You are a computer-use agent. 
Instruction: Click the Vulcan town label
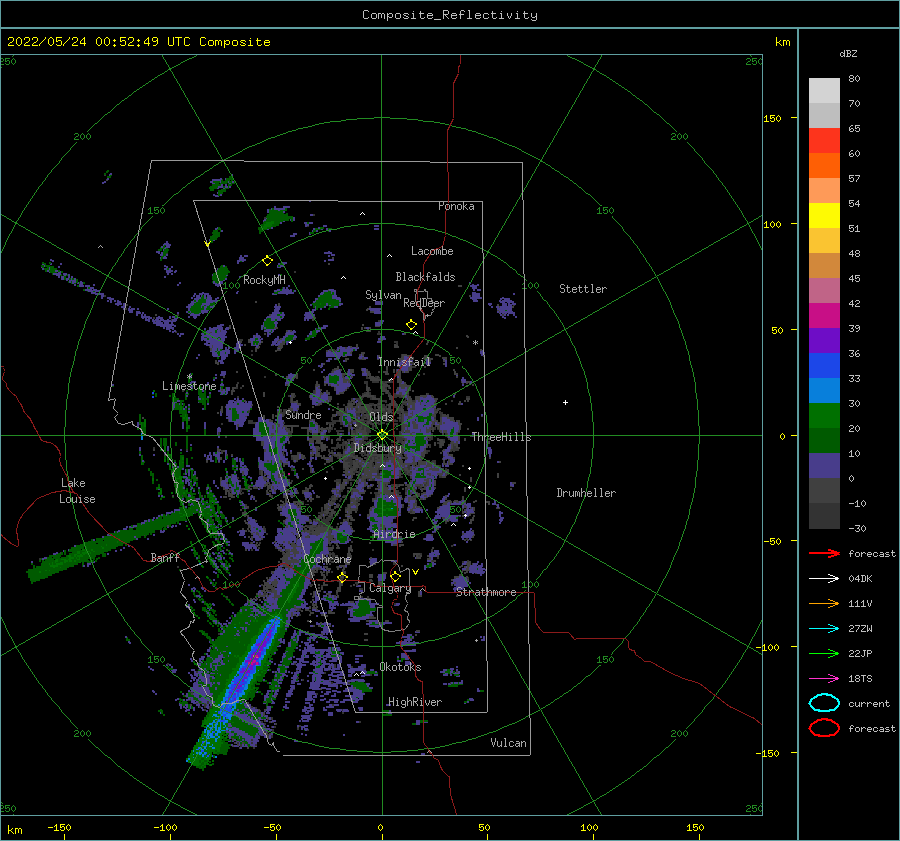point(509,743)
